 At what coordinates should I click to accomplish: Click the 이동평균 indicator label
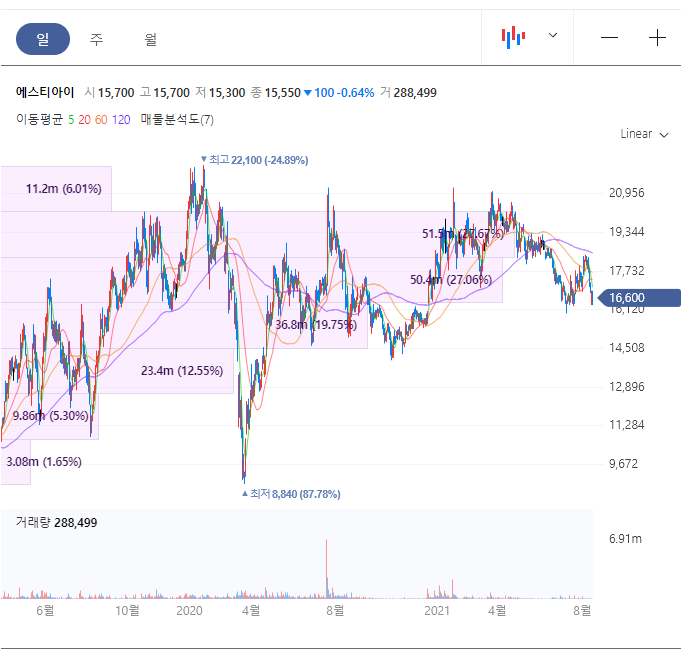tap(40, 119)
